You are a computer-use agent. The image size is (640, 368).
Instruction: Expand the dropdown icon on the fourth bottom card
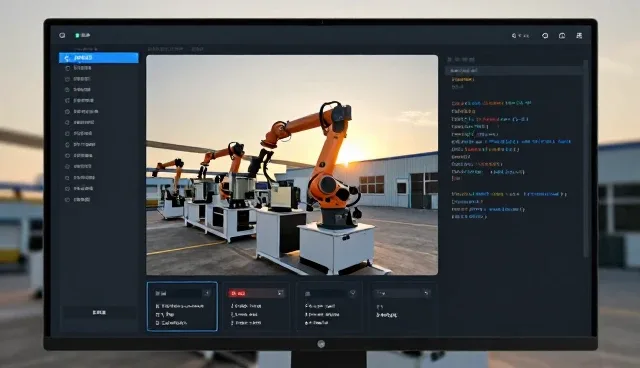pos(426,293)
